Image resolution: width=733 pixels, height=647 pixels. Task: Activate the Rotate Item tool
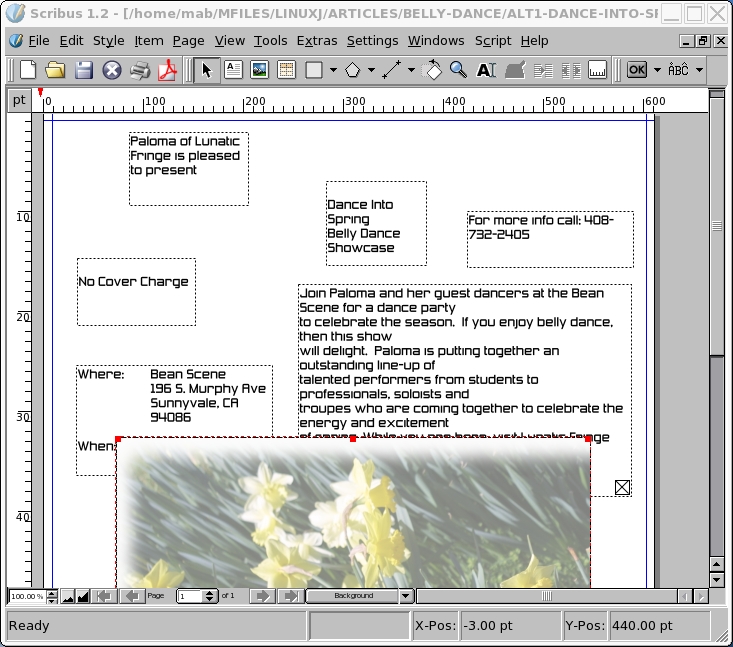click(433, 70)
